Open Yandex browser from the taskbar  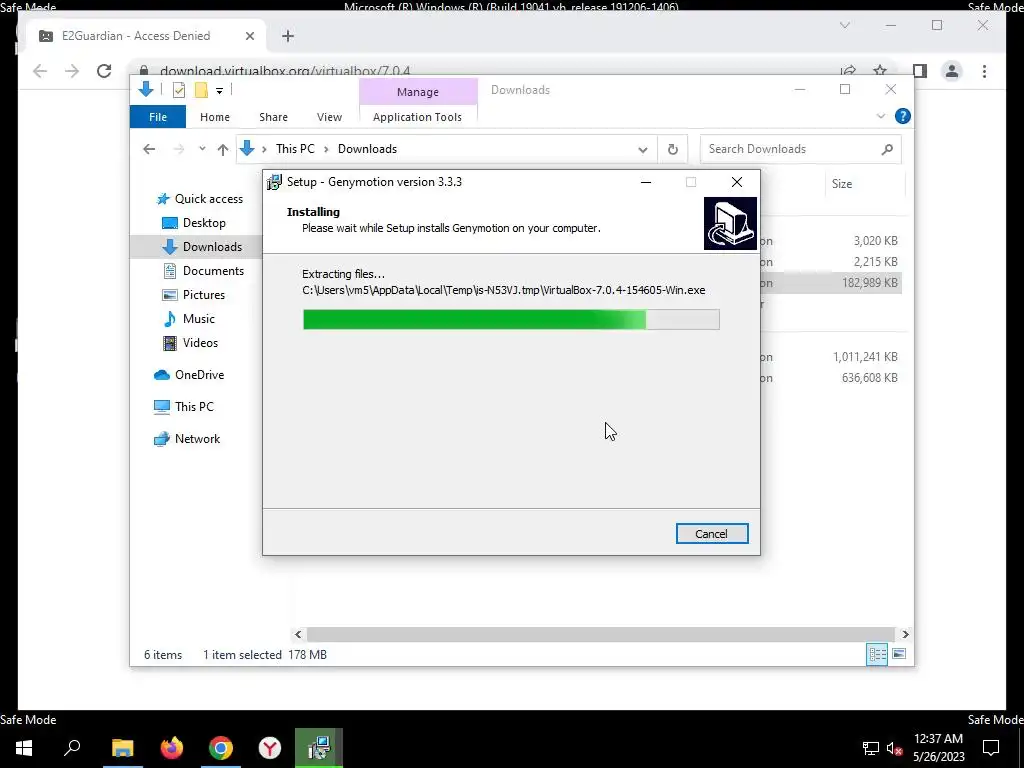coord(270,748)
